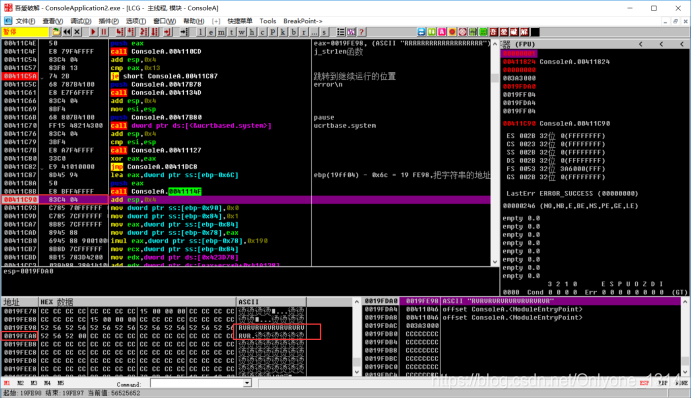Open CPU 'c' toolbar button
The height and width of the screenshot is (399, 691).
click(x=263, y=32)
